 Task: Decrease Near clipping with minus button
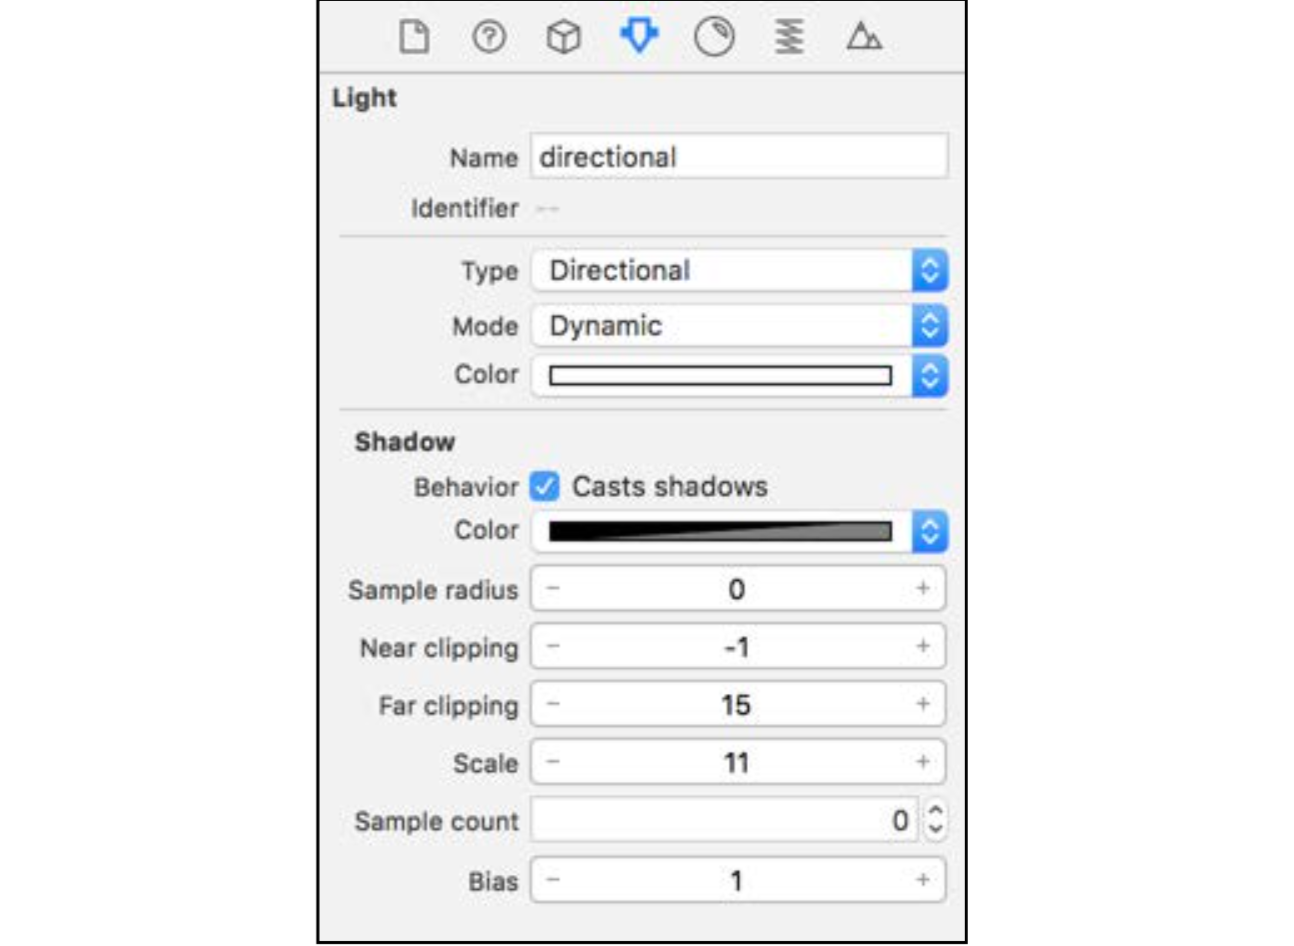pos(553,646)
